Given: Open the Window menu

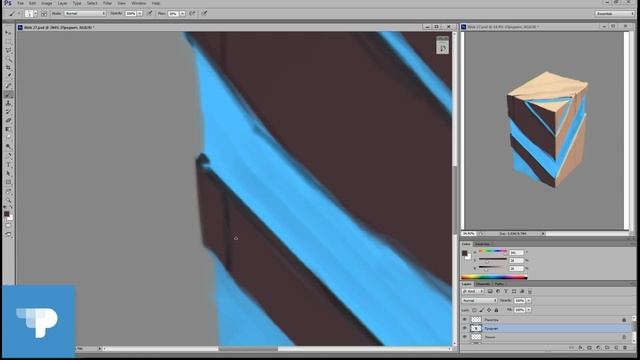Looking at the screenshot, I should (139, 3).
